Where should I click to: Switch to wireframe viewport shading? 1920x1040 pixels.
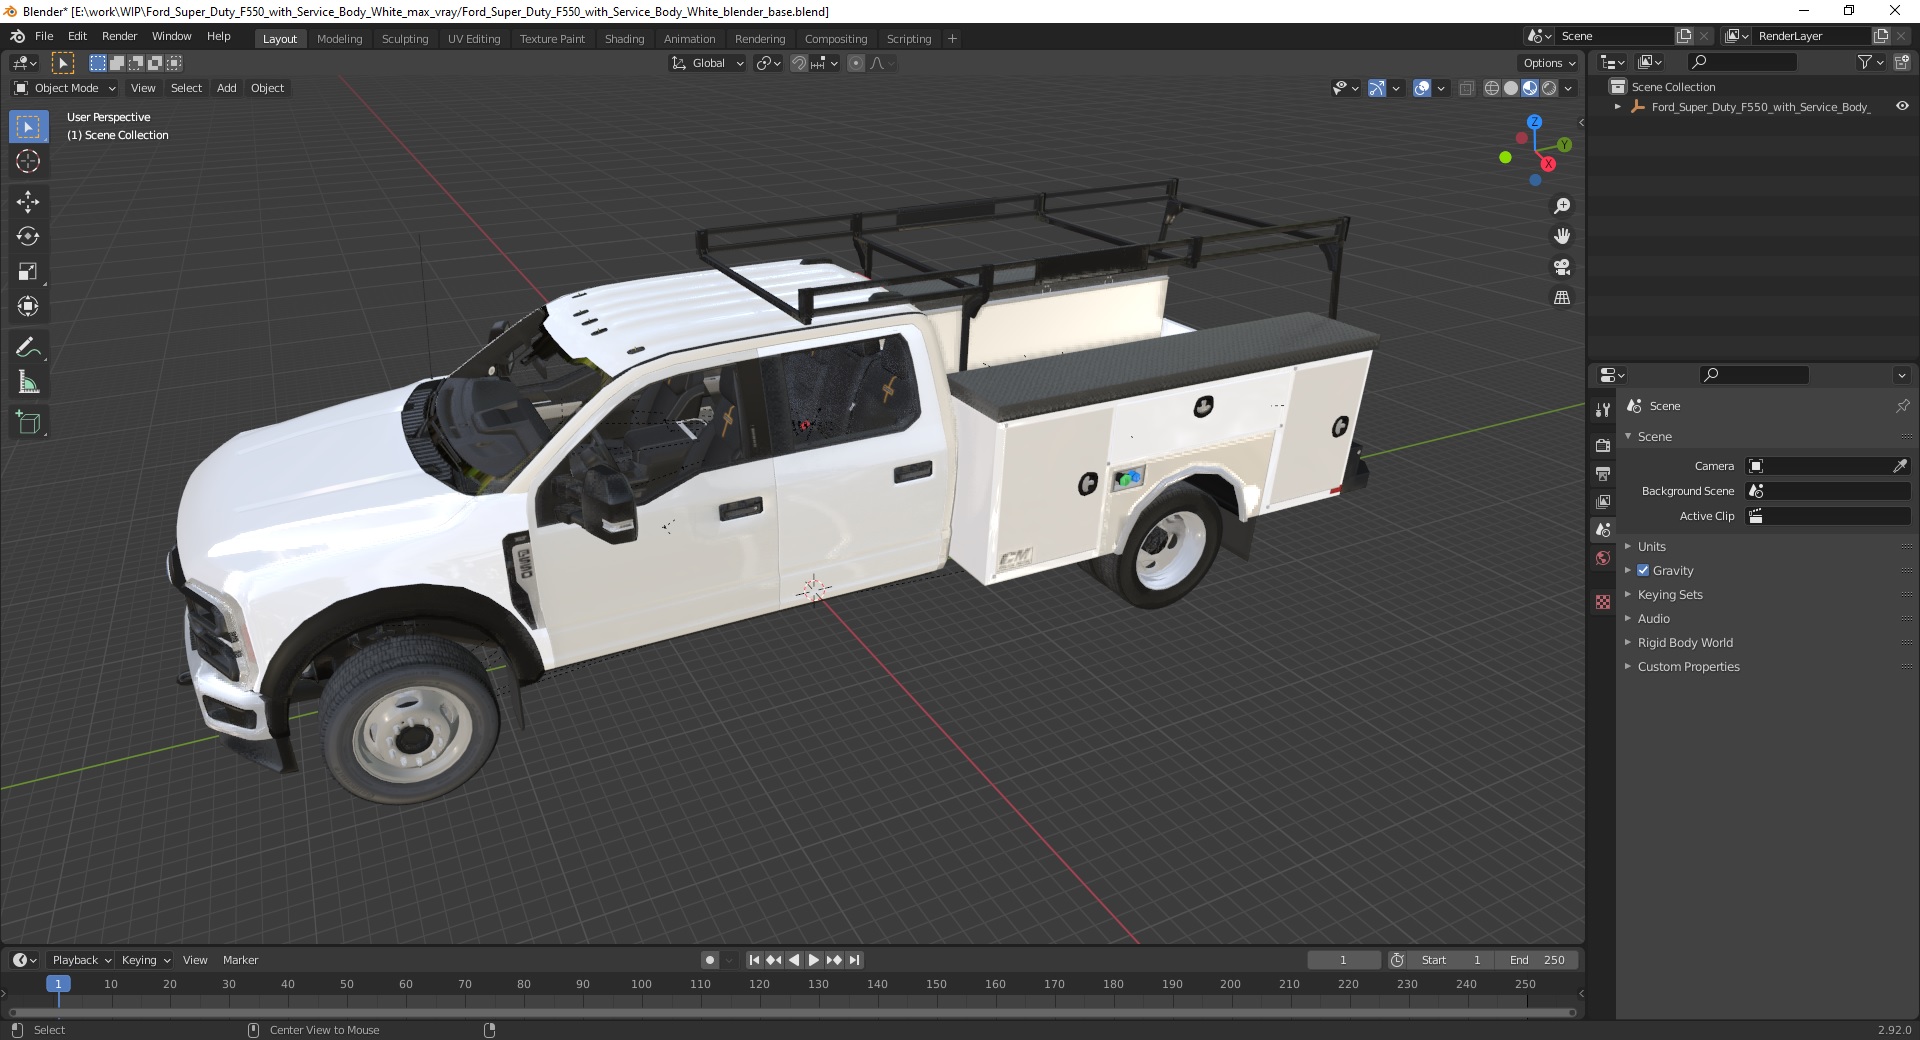1492,88
